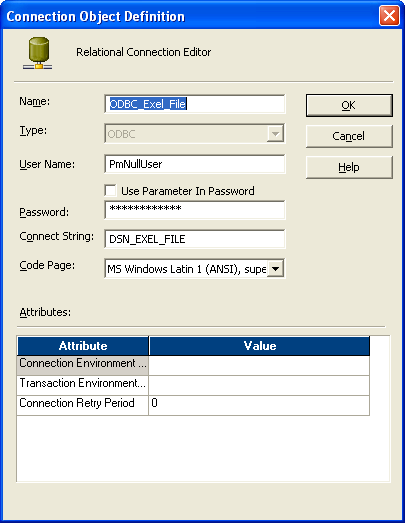Focus the User Name field PmNullUser

point(195,164)
